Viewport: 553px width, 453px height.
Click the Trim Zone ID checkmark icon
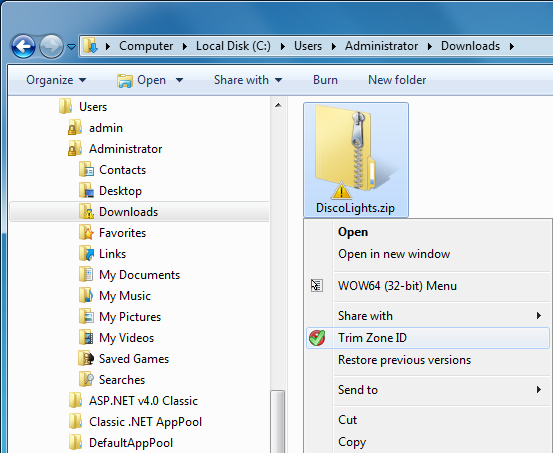[x=317, y=338]
